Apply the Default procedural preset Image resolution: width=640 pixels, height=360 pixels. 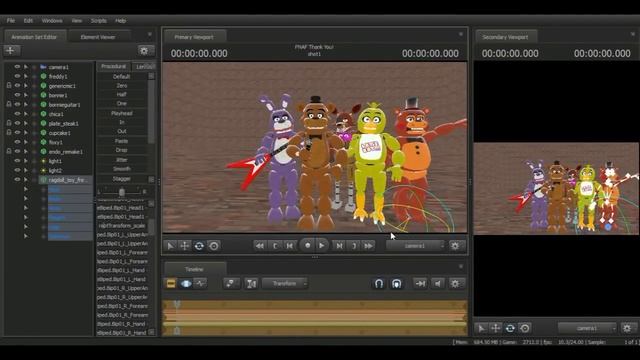pos(122,76)
